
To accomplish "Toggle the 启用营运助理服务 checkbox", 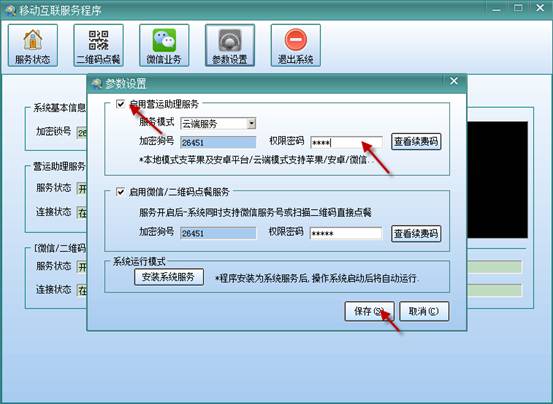I will coord(120,104).
